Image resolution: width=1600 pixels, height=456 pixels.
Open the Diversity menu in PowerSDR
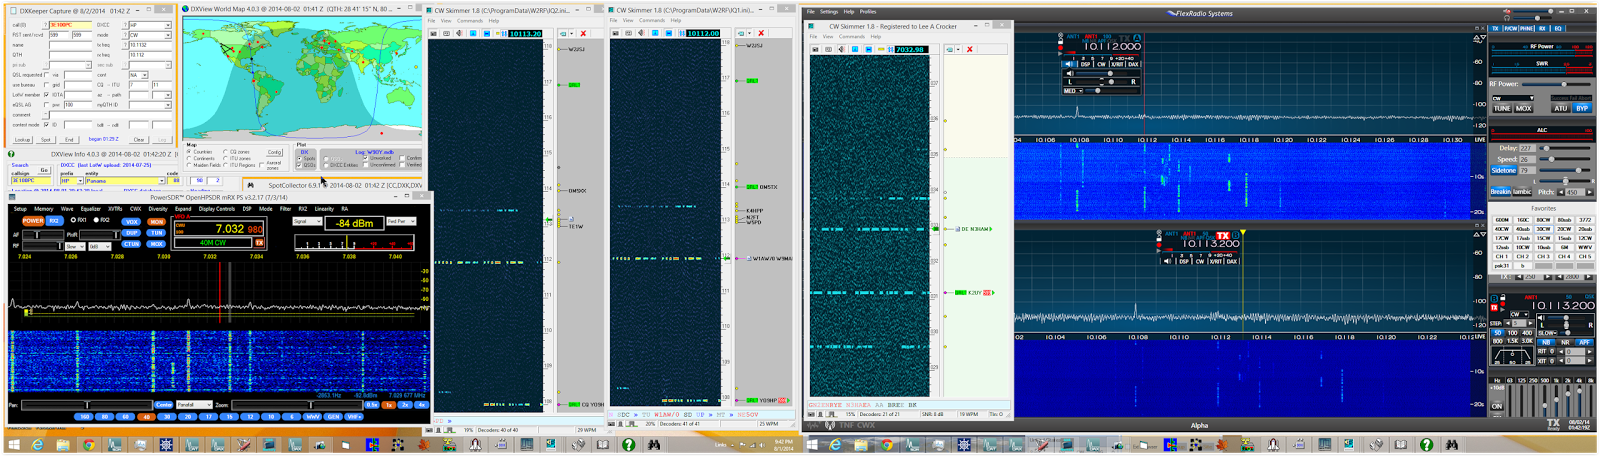click(158, 209)
